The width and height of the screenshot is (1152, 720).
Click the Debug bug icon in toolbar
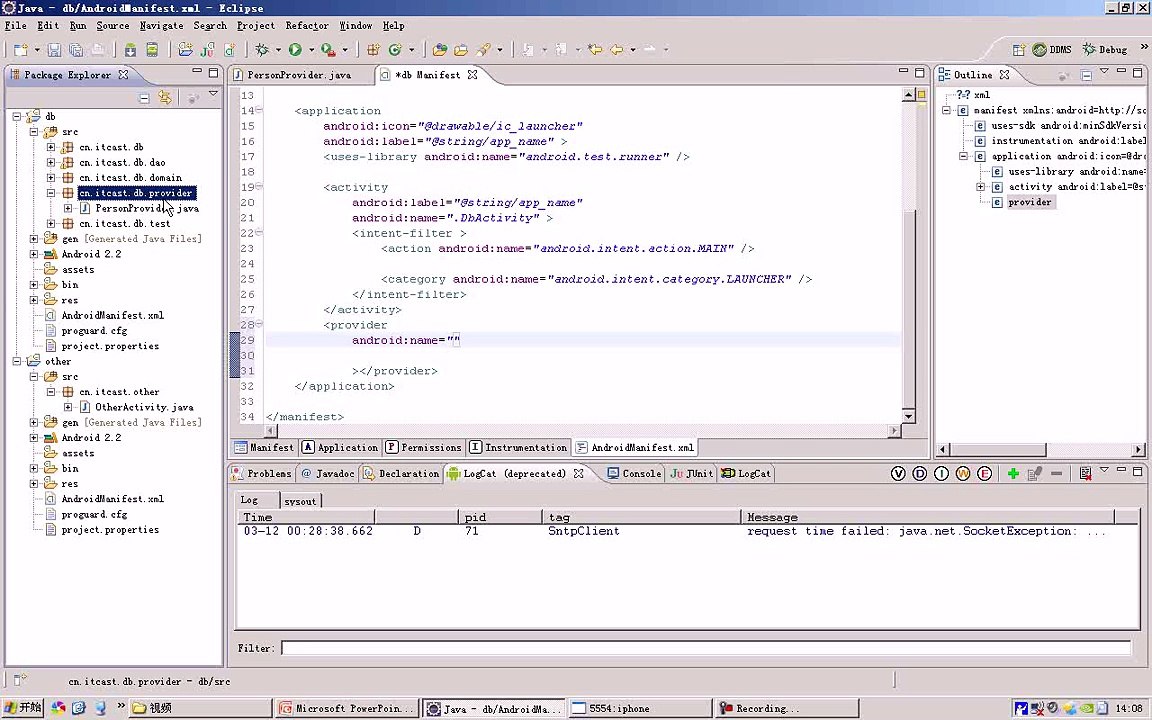tap(263, 49)
